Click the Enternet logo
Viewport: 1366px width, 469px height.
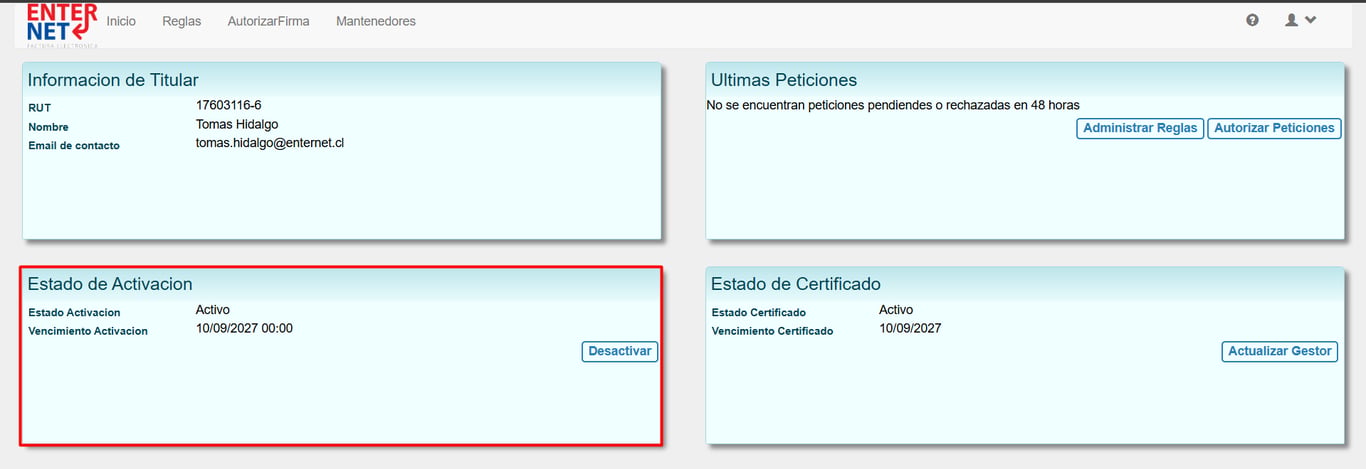point(62,24)
